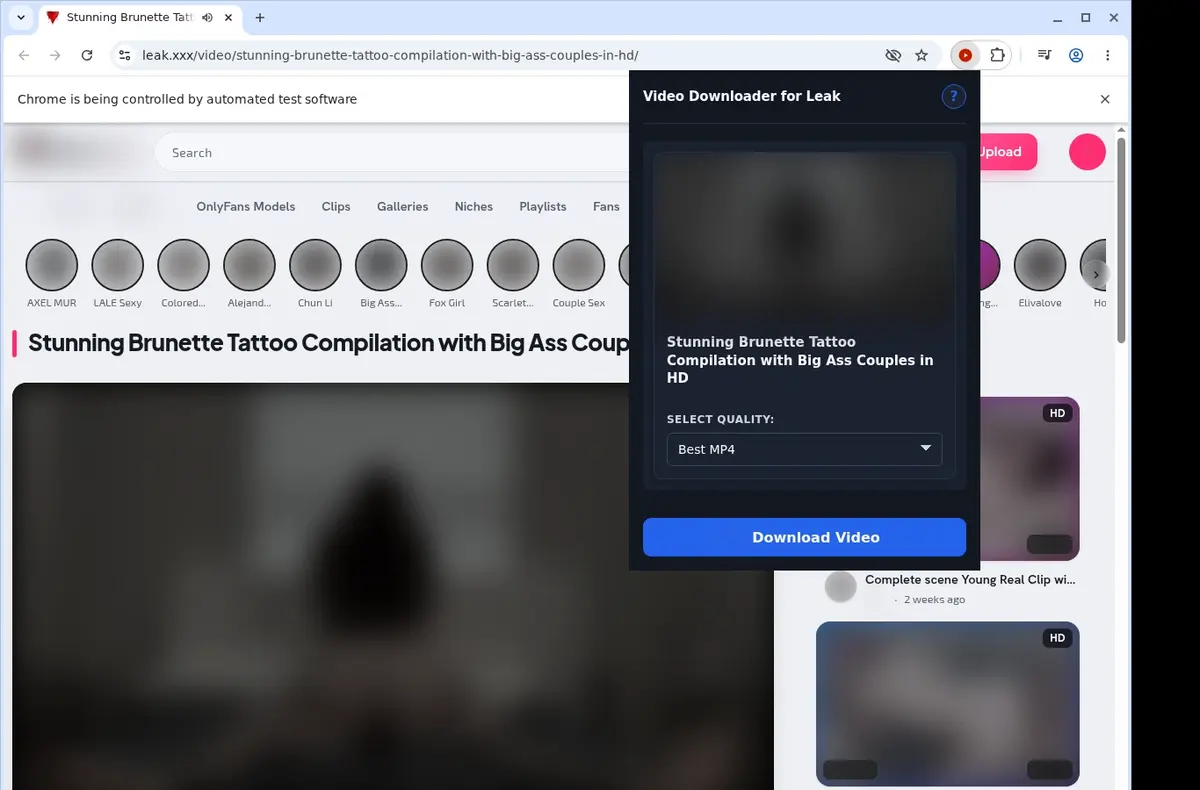Open a new tab with plus button
1200x790 pixels.
click(260, 18)
